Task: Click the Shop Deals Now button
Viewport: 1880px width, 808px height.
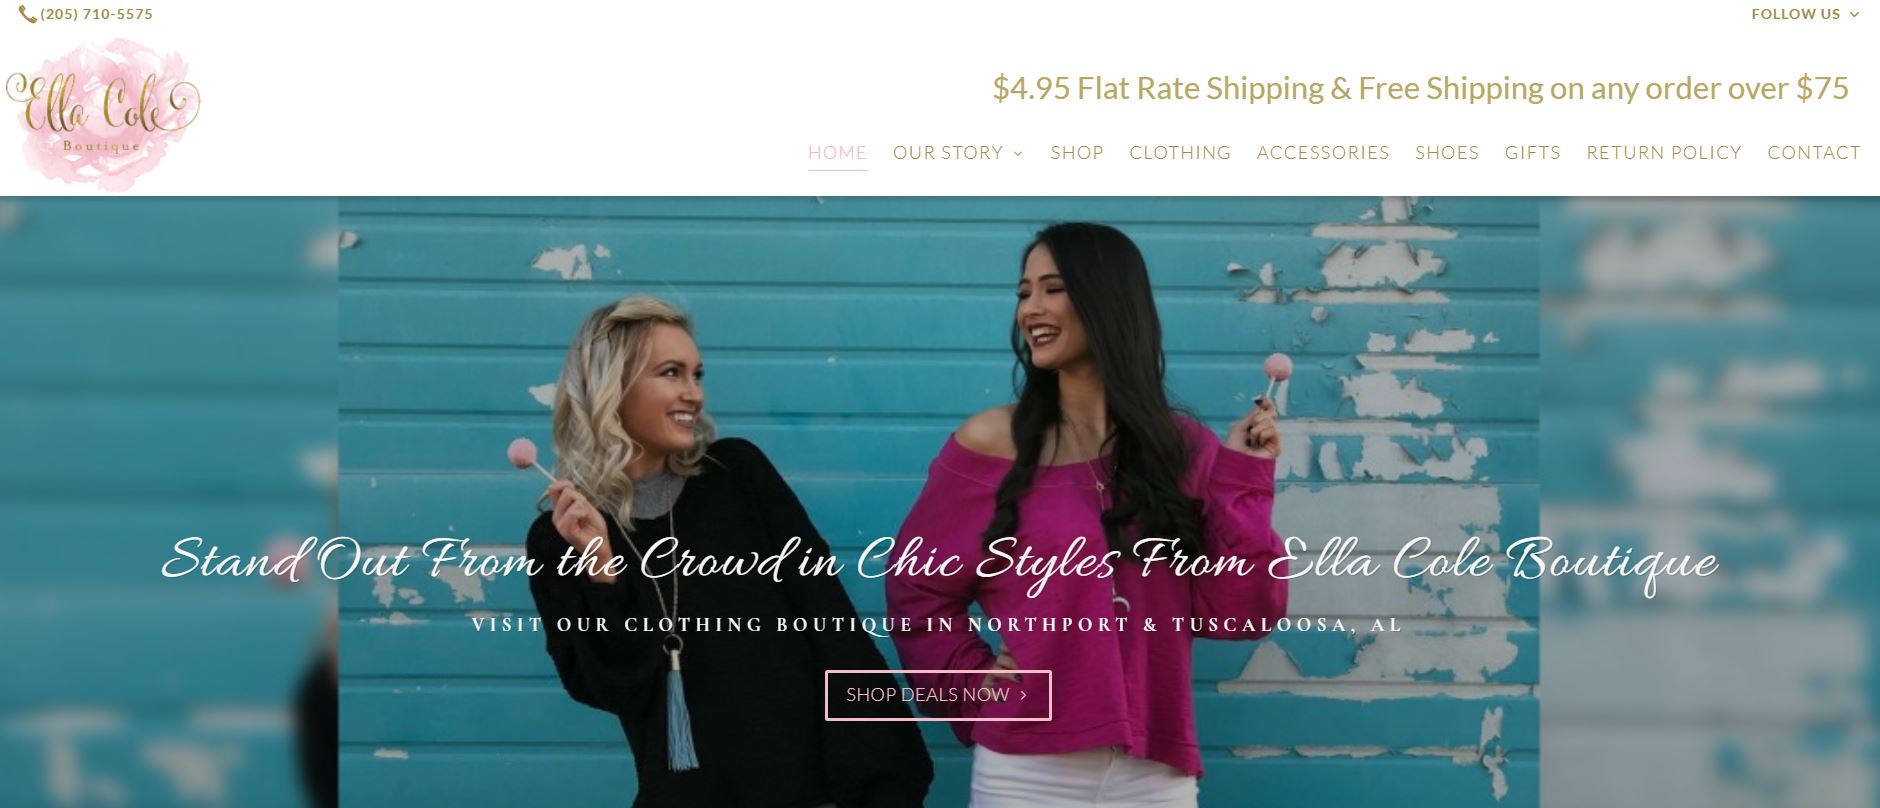Action: point(938,695)
